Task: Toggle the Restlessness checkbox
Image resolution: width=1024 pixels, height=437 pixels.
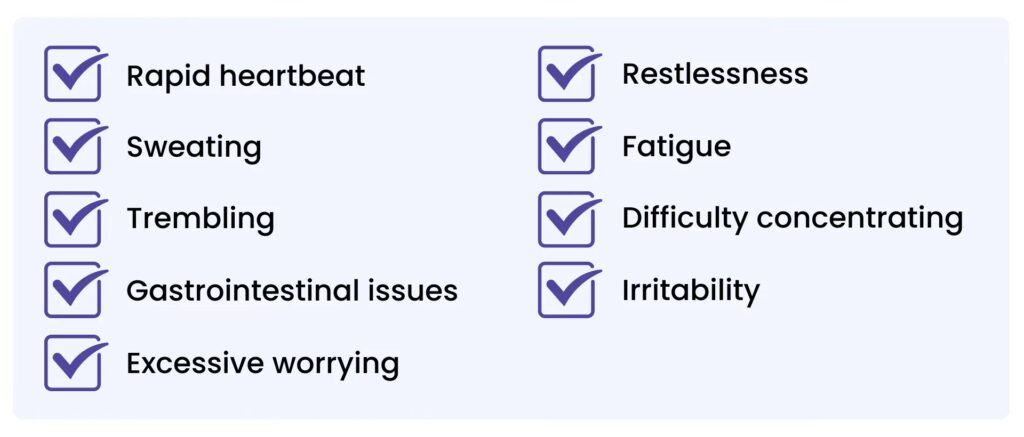Action: tap(566, 75)
